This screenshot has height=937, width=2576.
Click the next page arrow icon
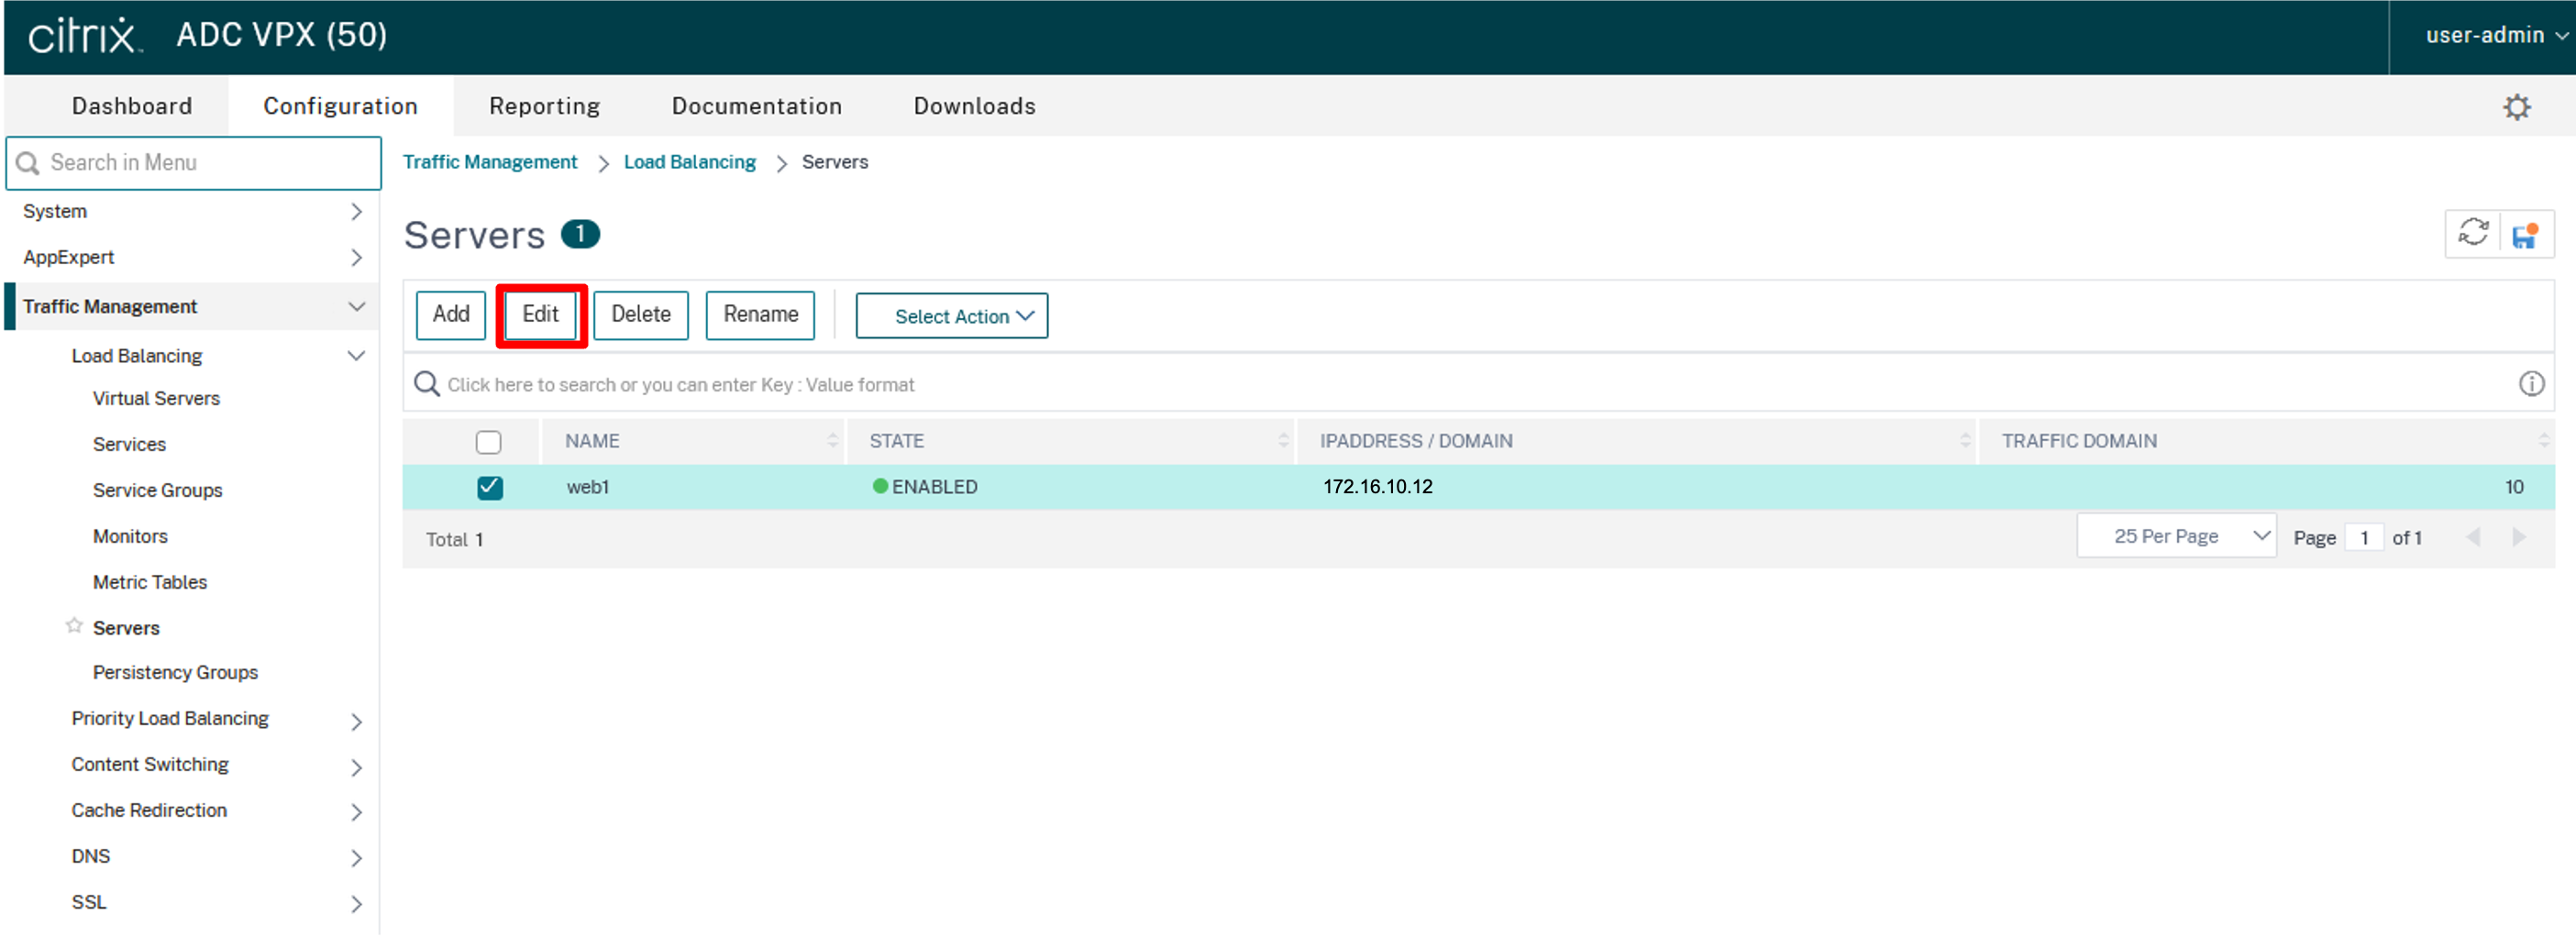[2518, 538]
